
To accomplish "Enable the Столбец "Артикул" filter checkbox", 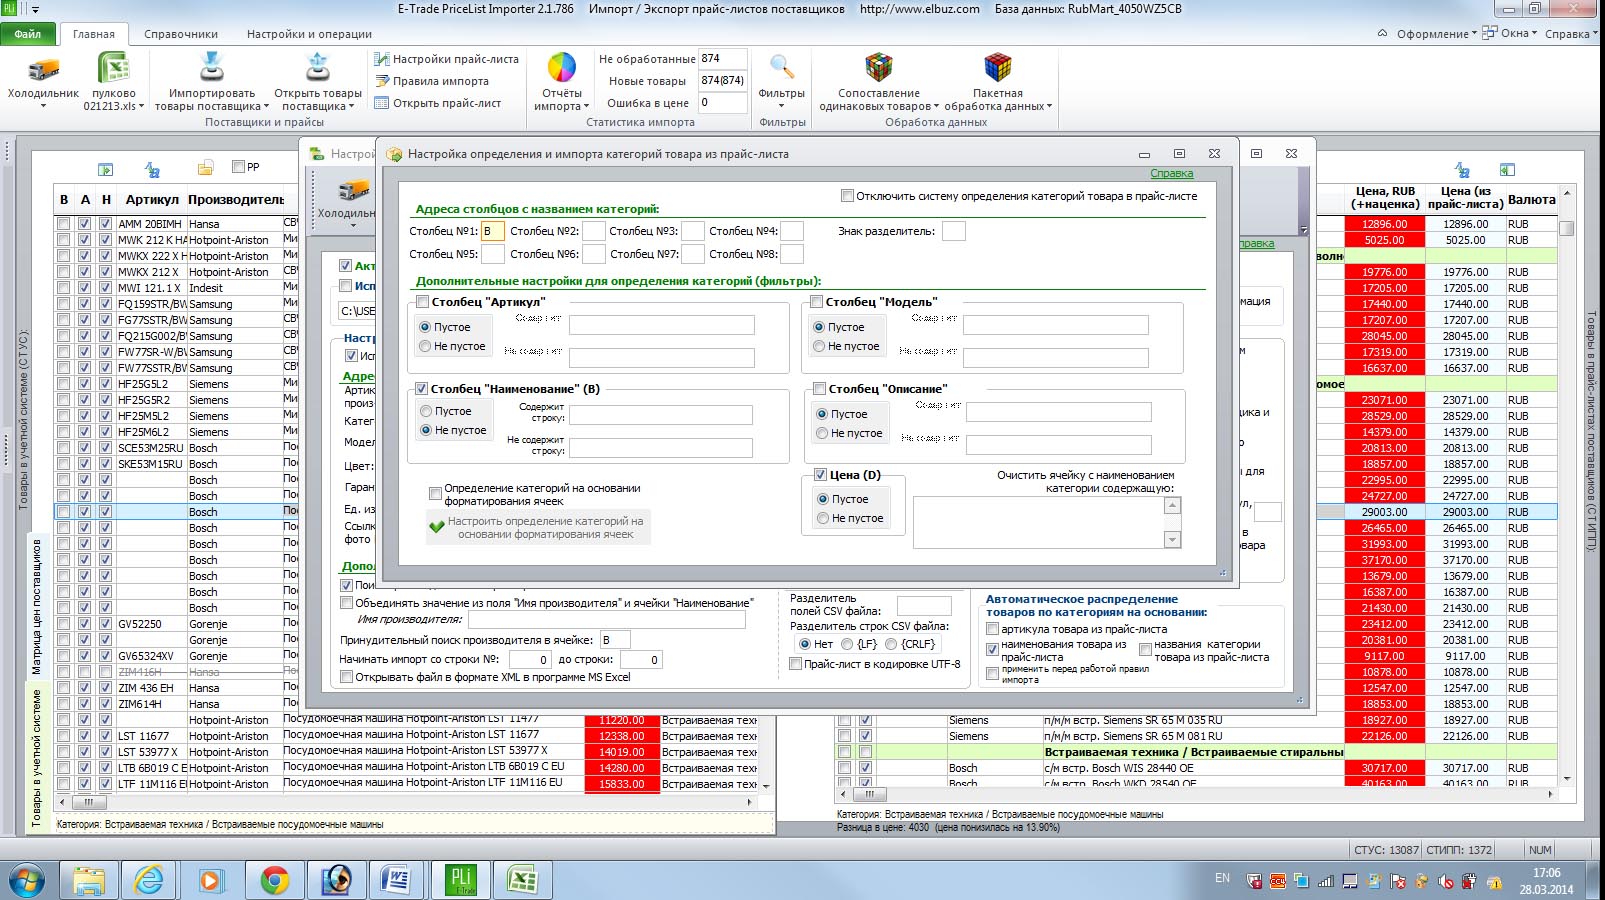I will tap(422, 301).
